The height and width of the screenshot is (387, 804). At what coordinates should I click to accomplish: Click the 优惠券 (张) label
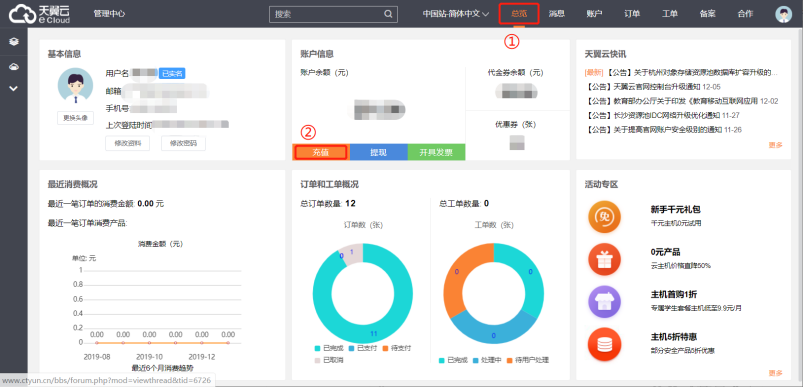(x=515, y=124)
